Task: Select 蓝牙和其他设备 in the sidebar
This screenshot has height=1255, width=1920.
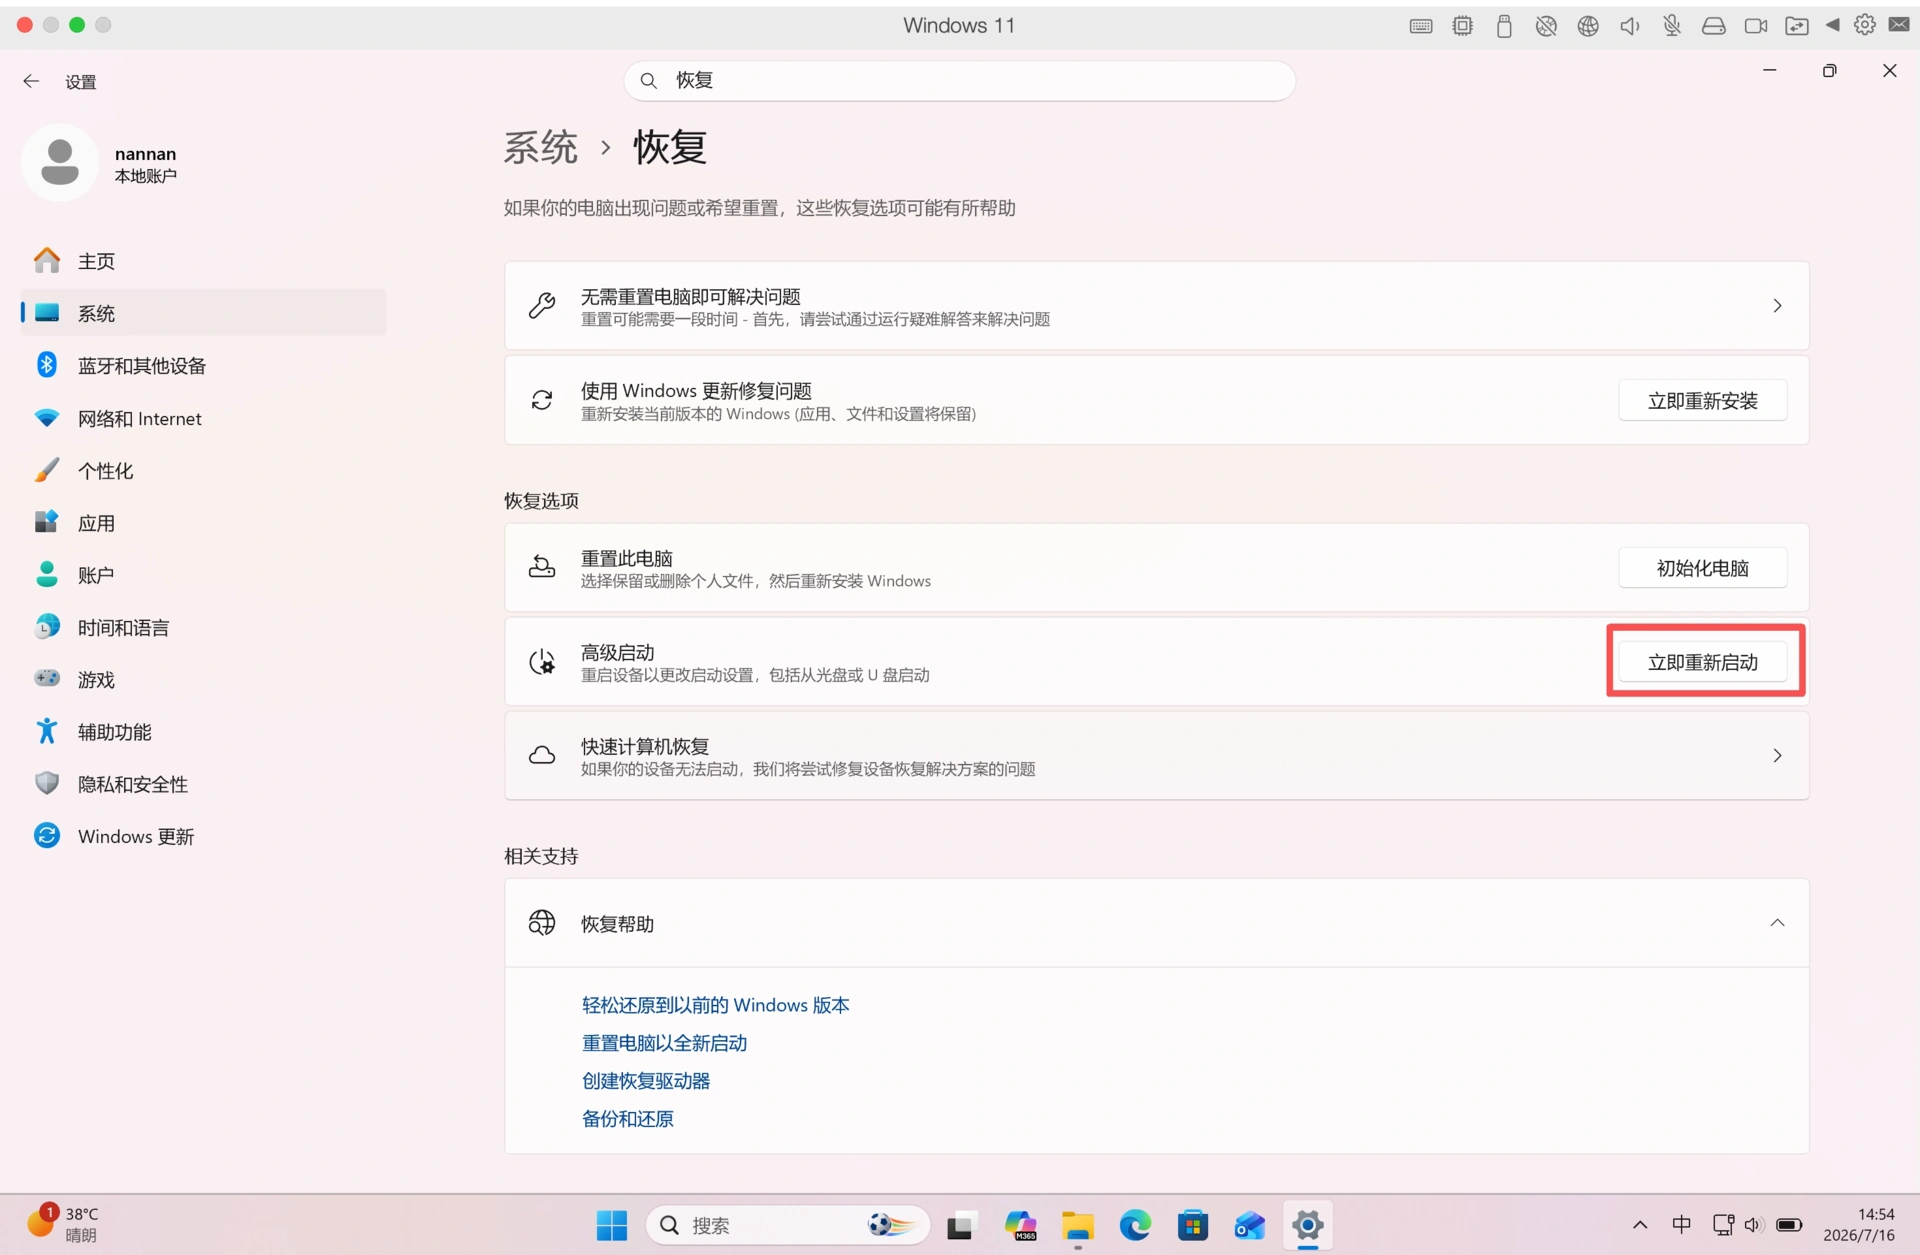Action: [203, 366]
